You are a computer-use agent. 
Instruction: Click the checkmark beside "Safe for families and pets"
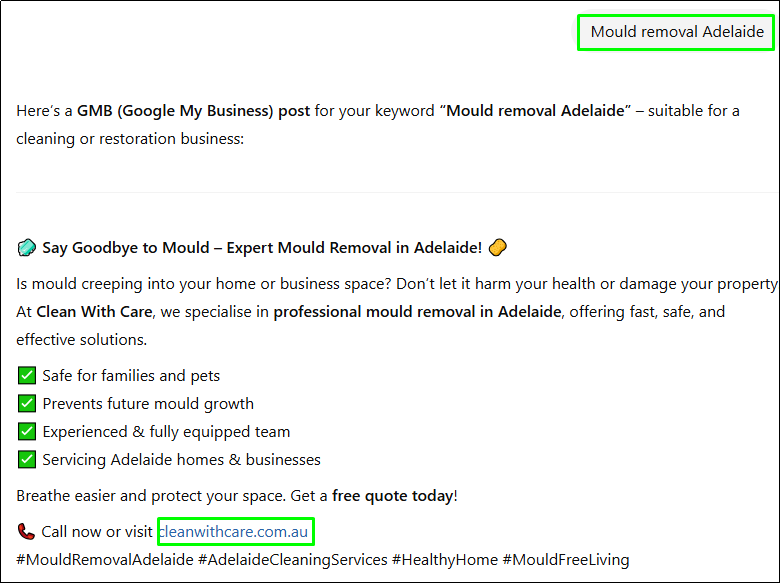(27, 376)
